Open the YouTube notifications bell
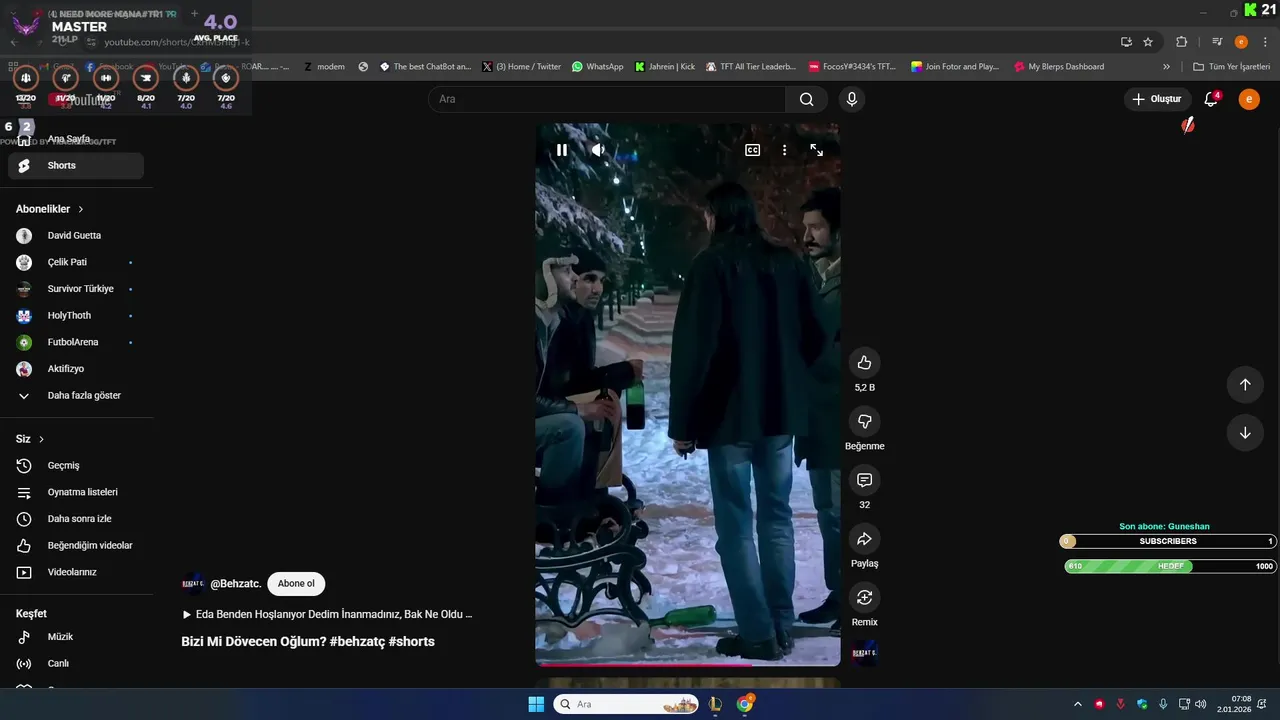The height and width of the screenshot is (720, 1280). coord(1211,99)
